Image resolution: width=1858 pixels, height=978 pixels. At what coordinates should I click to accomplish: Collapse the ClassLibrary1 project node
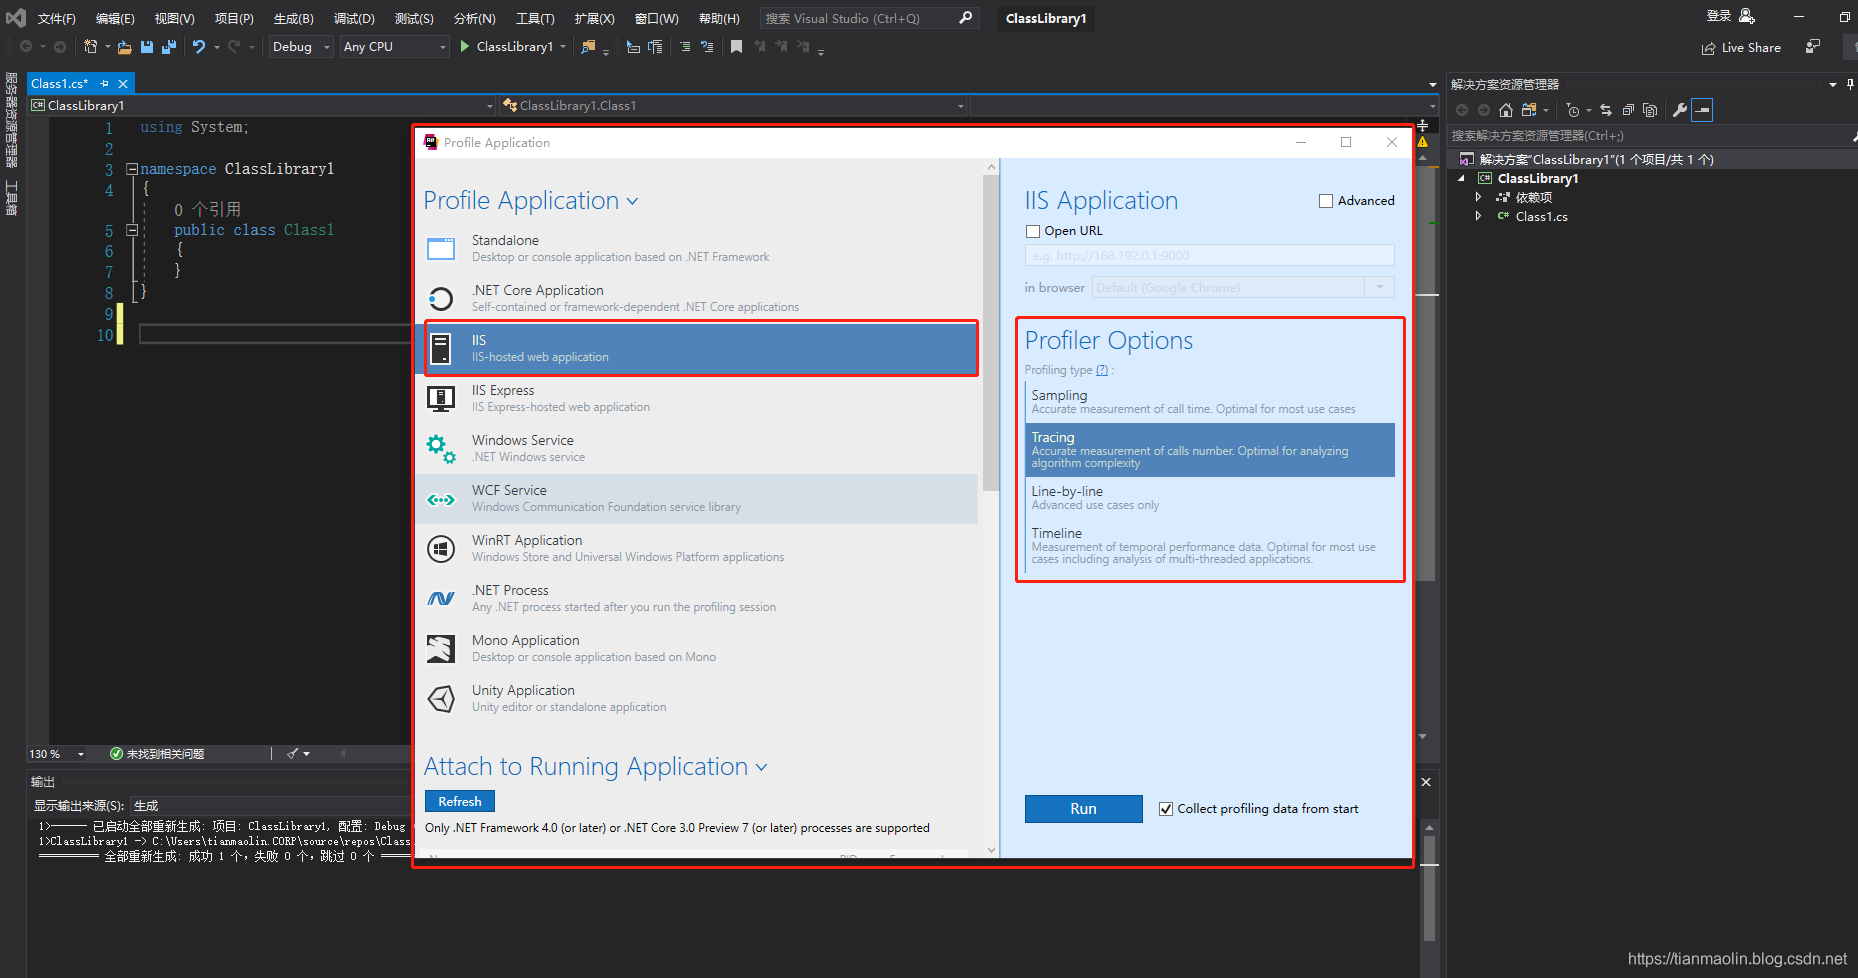click(x=1461, y=178)
